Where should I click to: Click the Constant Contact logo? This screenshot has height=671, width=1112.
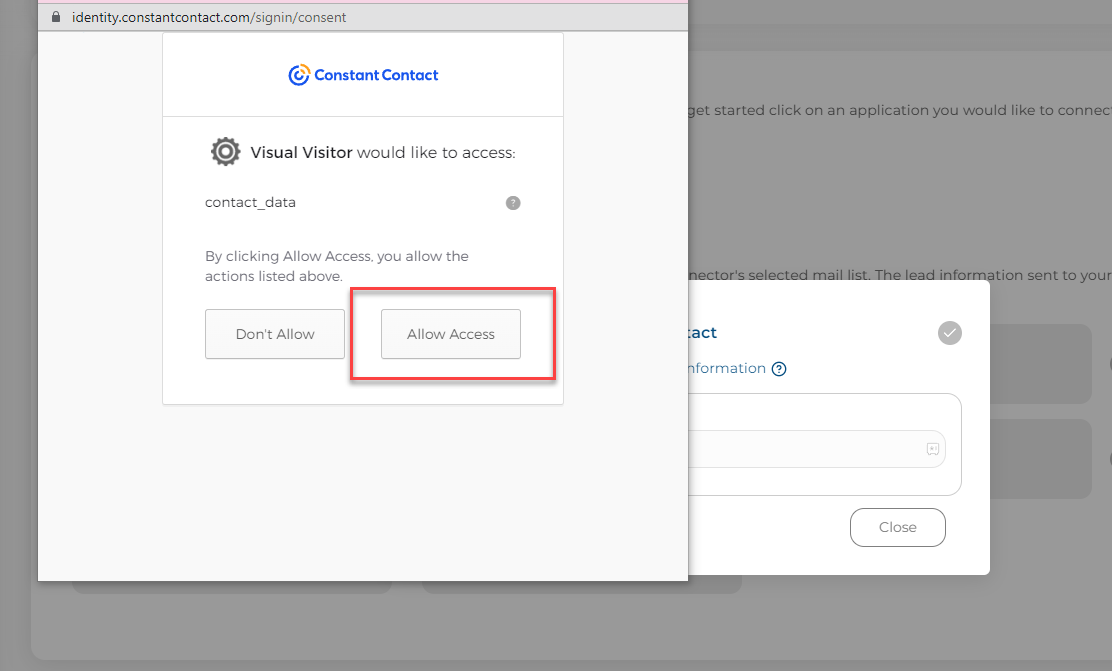click(363, 74)
